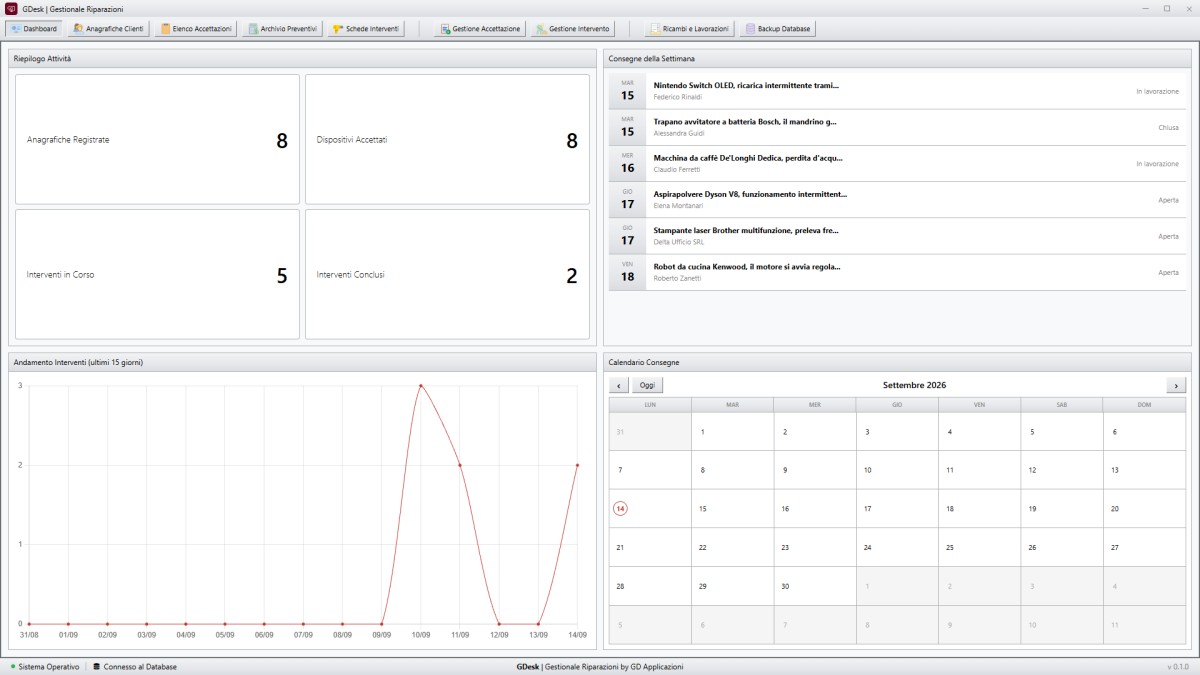Open Archivio Preventivi from the toolbar
1200x675 pixels.
[x=282, y=29]
